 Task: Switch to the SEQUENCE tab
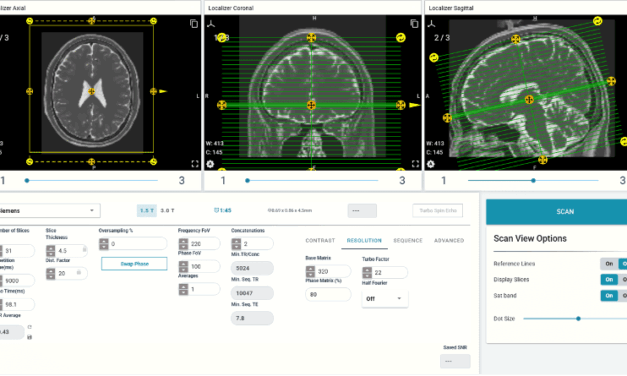(x=407, y=240)
